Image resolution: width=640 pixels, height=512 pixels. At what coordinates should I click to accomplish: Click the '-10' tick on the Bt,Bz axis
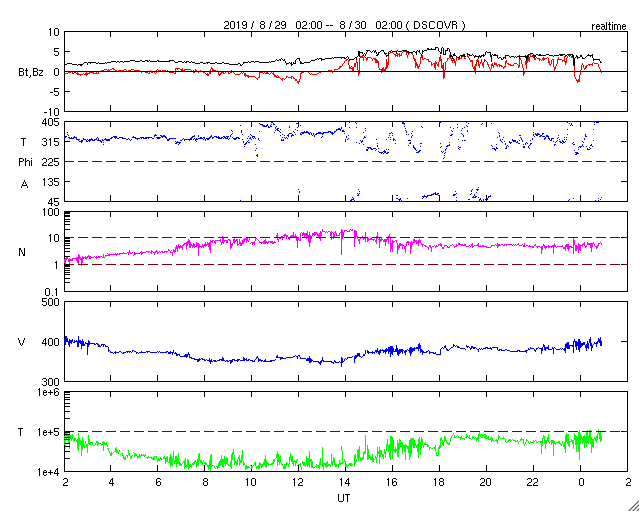point(51,112)
